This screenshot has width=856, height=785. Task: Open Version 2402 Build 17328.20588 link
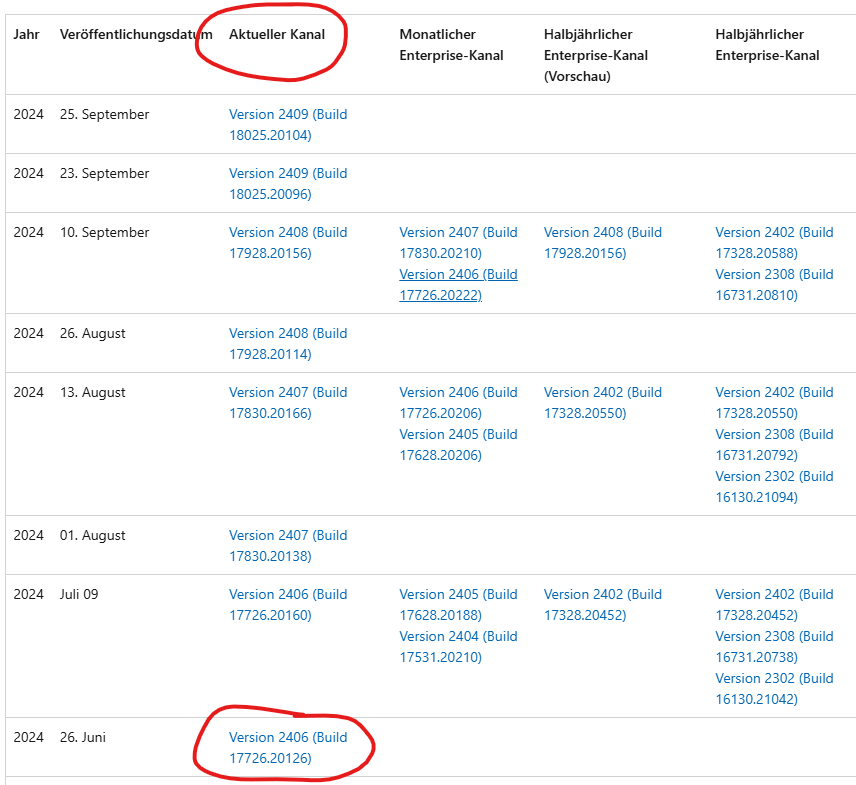pyautogui.click(x=774, y=242)
